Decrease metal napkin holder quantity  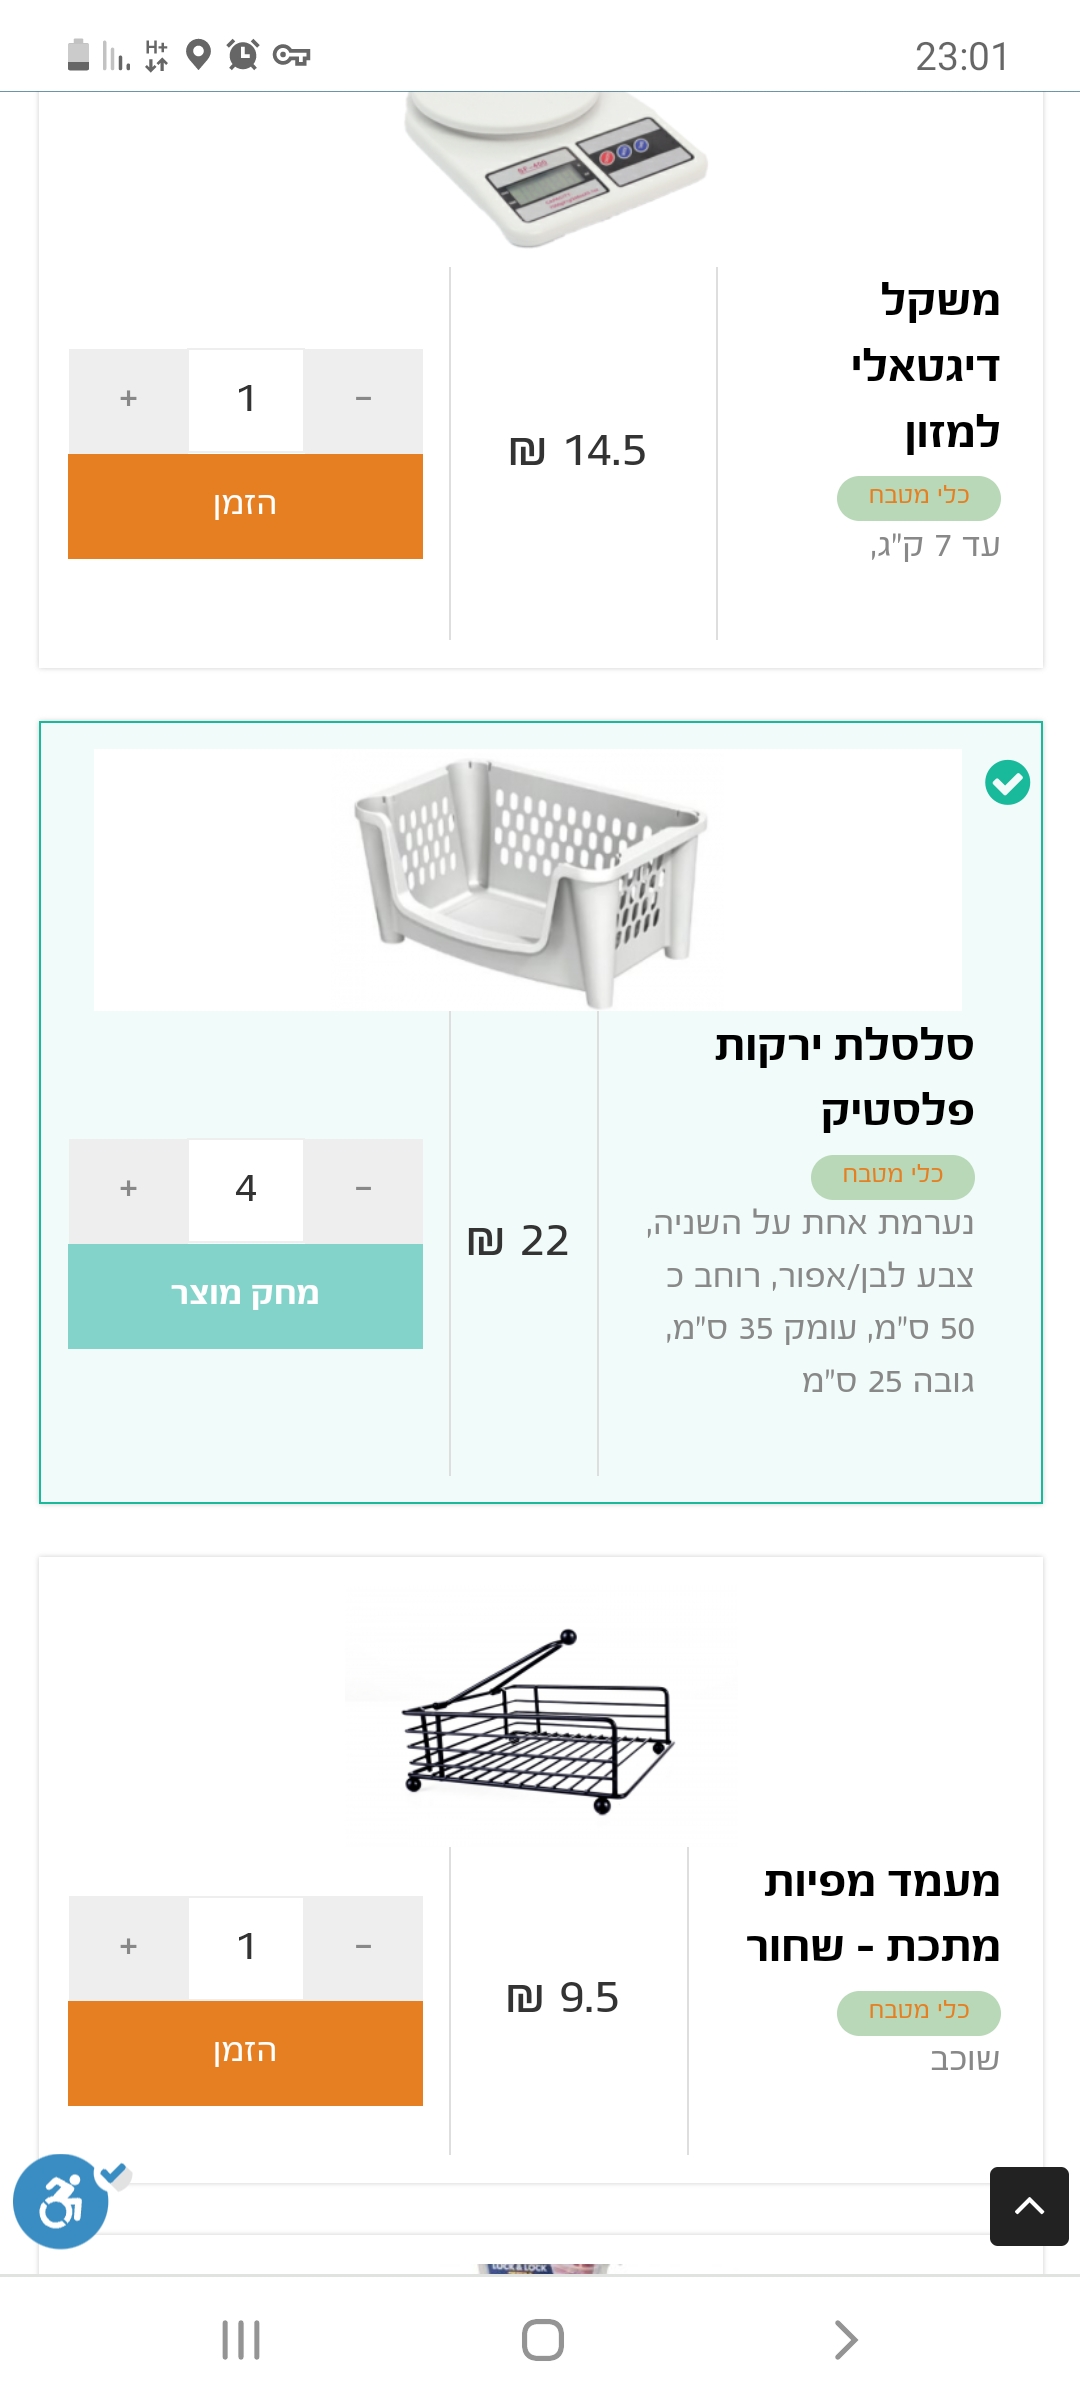(363, 1947)
